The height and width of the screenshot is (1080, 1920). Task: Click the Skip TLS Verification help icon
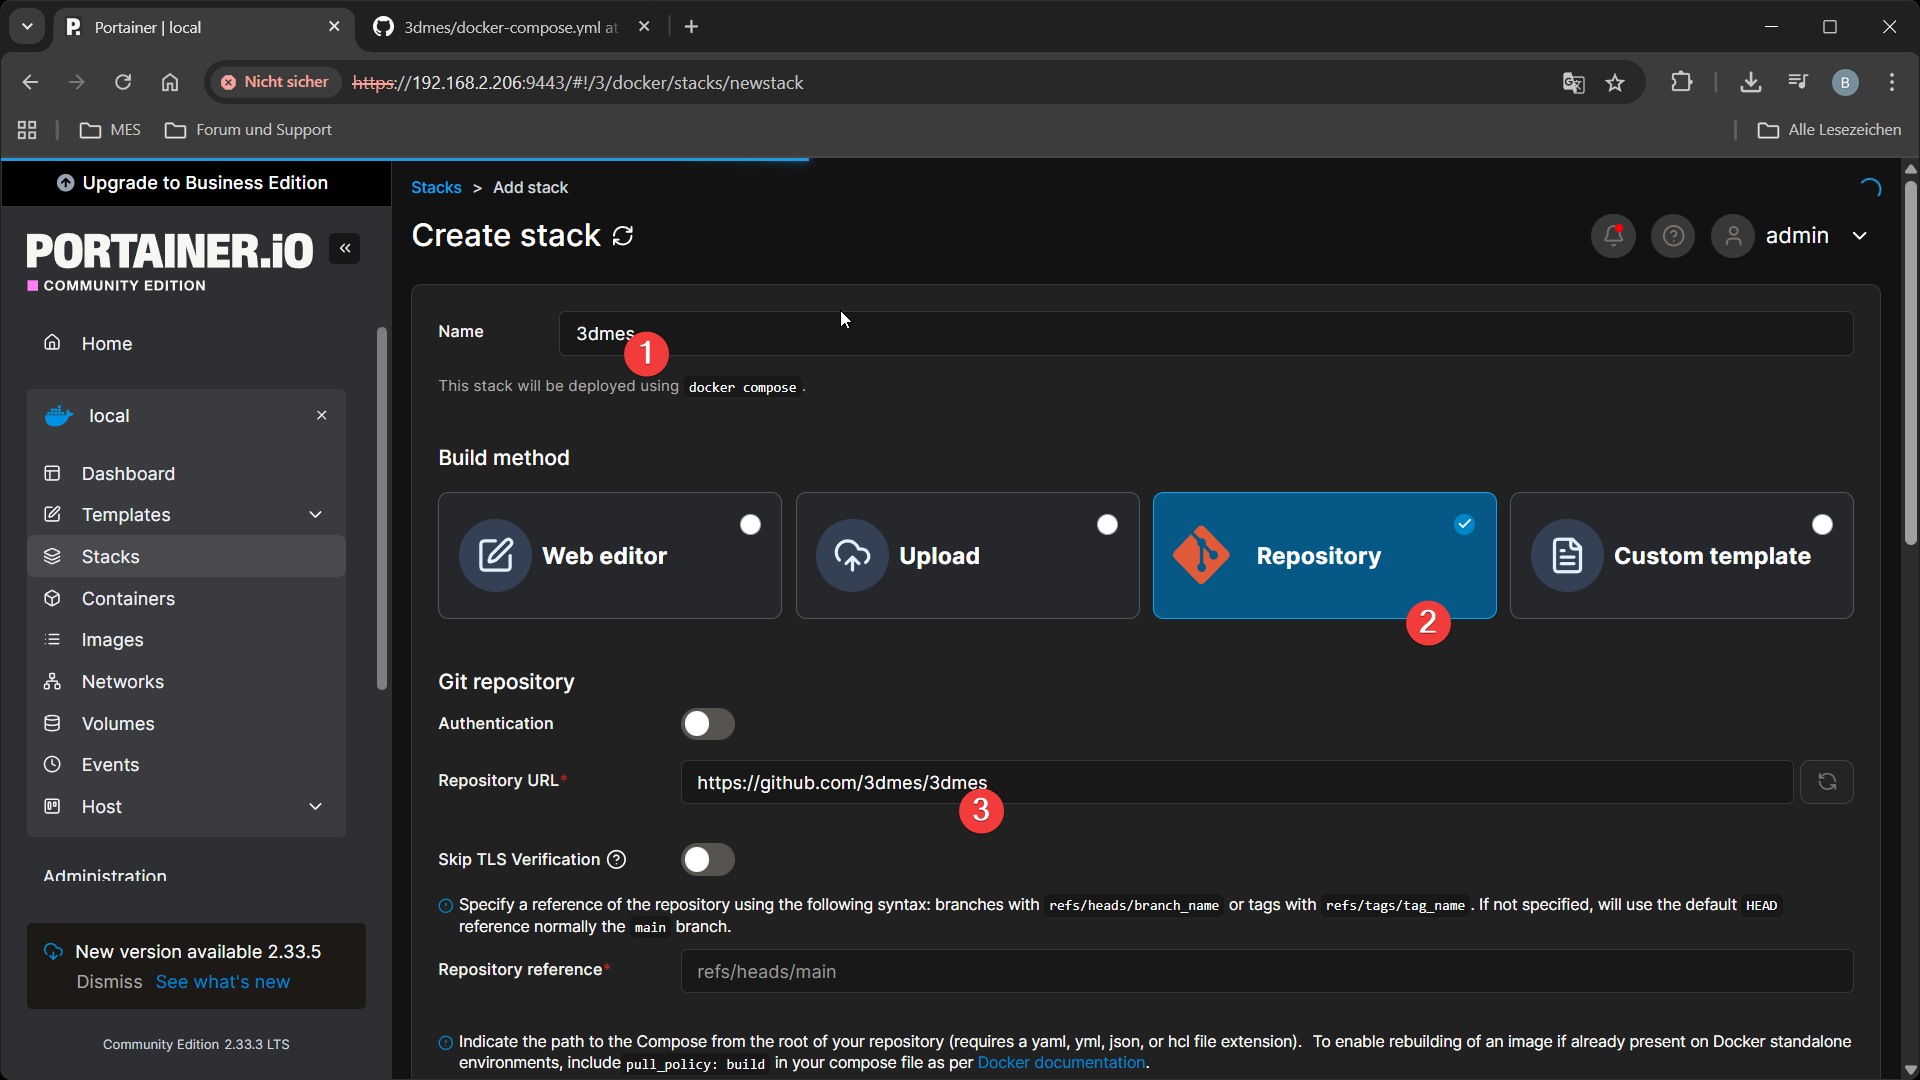[617, 860]
